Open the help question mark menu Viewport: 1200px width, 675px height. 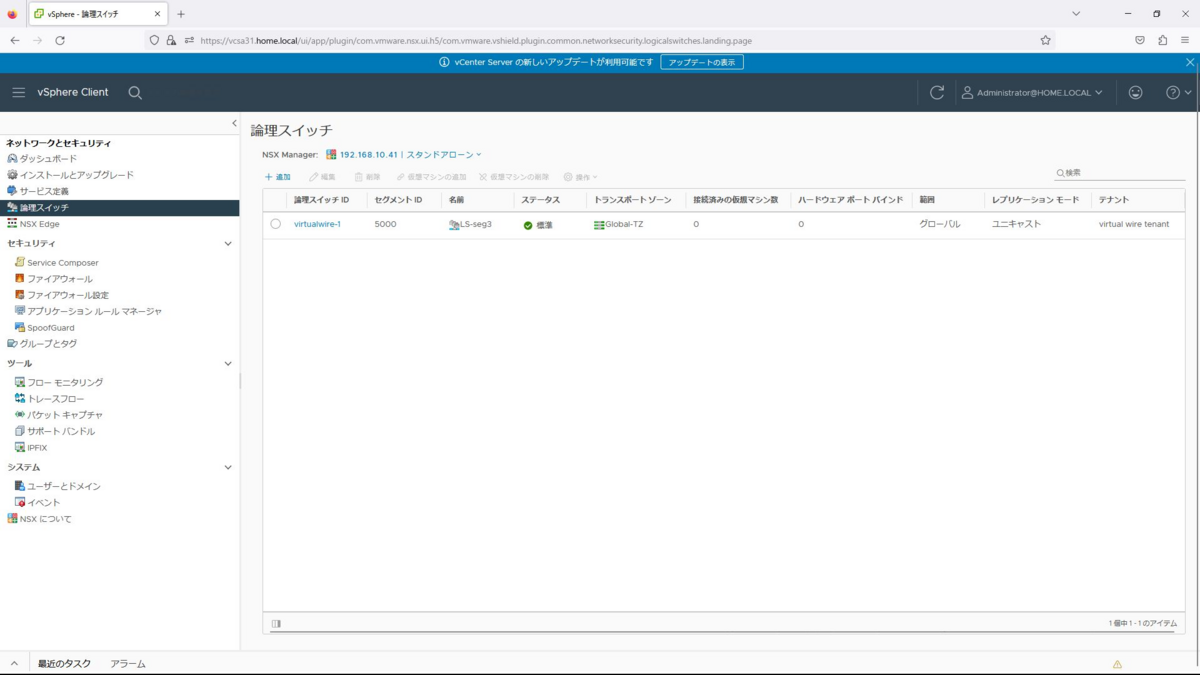1179,92
